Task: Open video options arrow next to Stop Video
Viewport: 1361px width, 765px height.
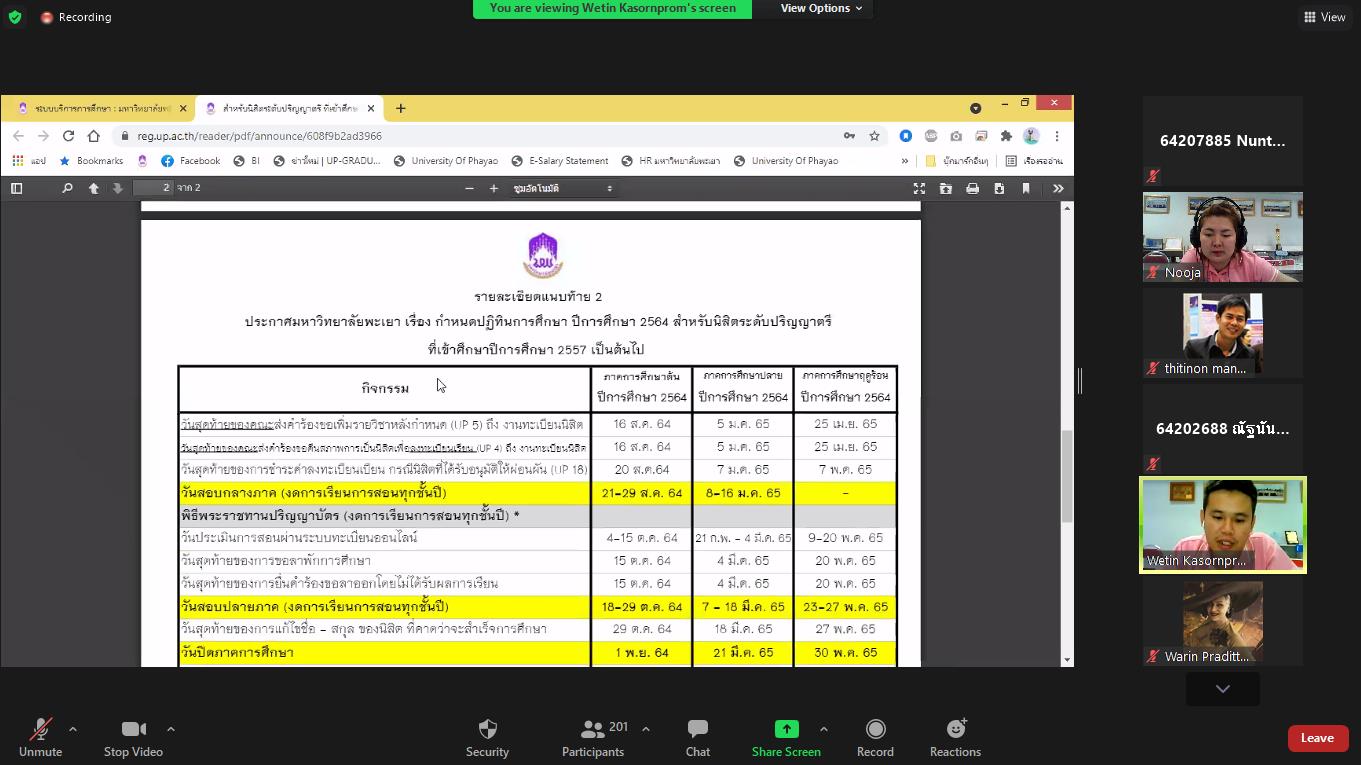Action: tap(170, 729)
